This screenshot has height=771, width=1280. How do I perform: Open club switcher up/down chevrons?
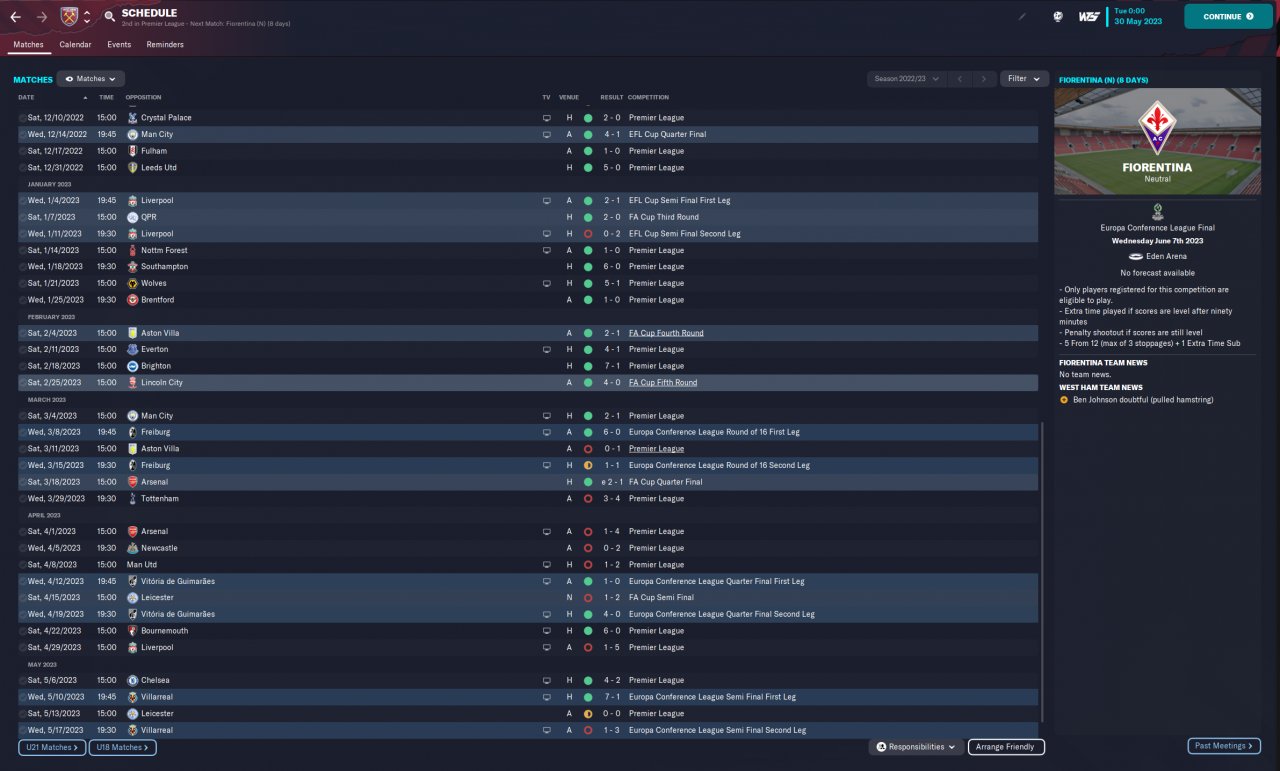pos(87,17)
